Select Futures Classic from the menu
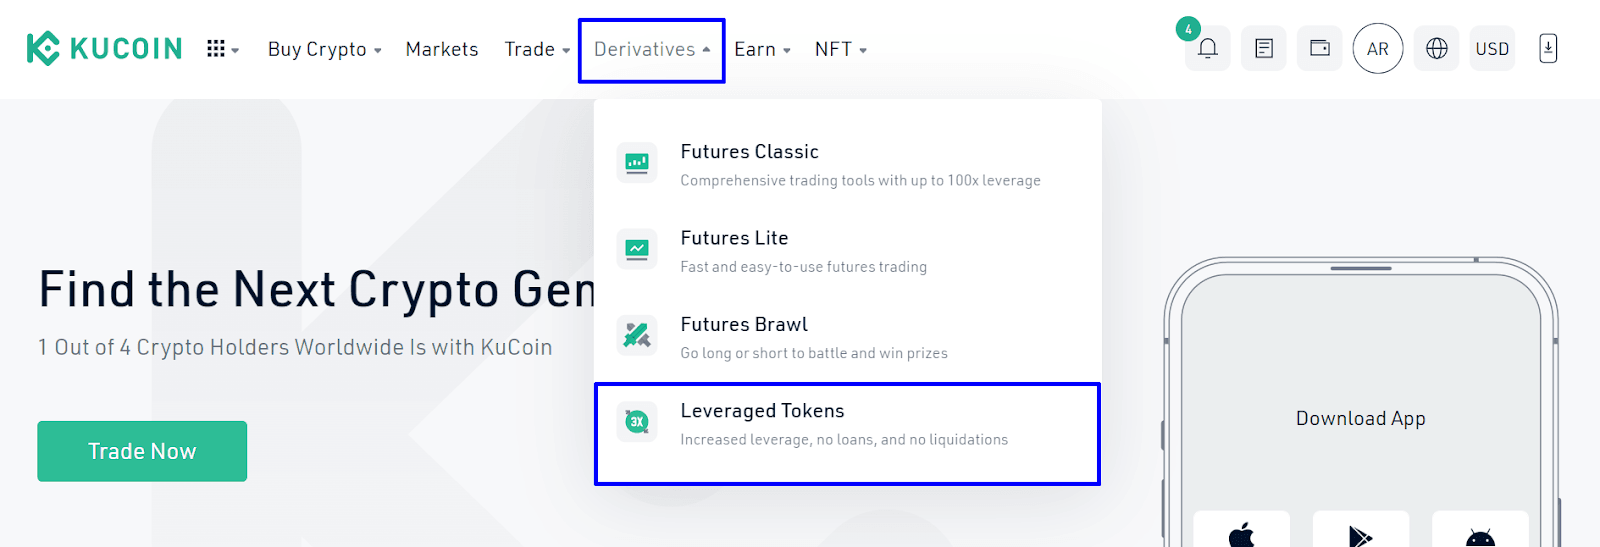 click(x=847, y=165)
